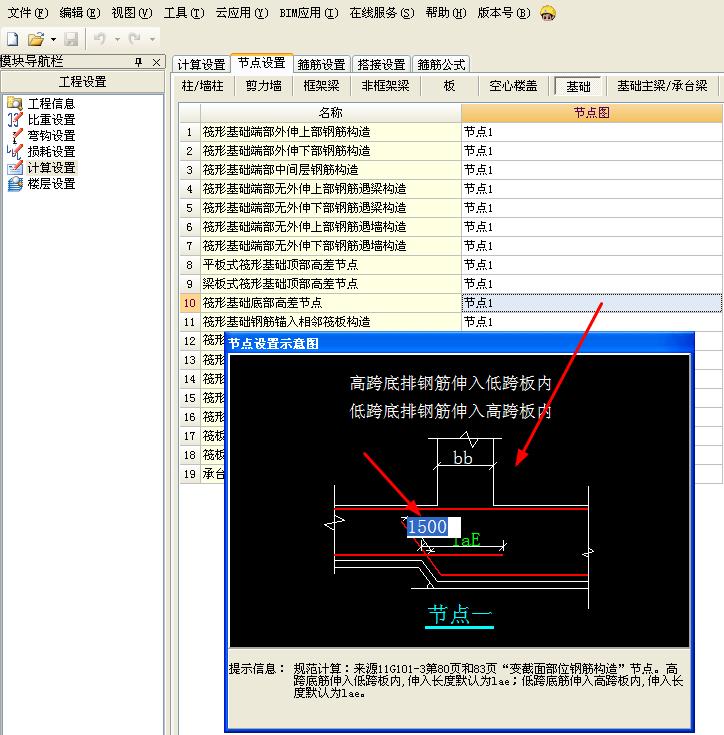
Task: Click the 节点设置示意图 dialog title bar
Action: pos(459,344)
